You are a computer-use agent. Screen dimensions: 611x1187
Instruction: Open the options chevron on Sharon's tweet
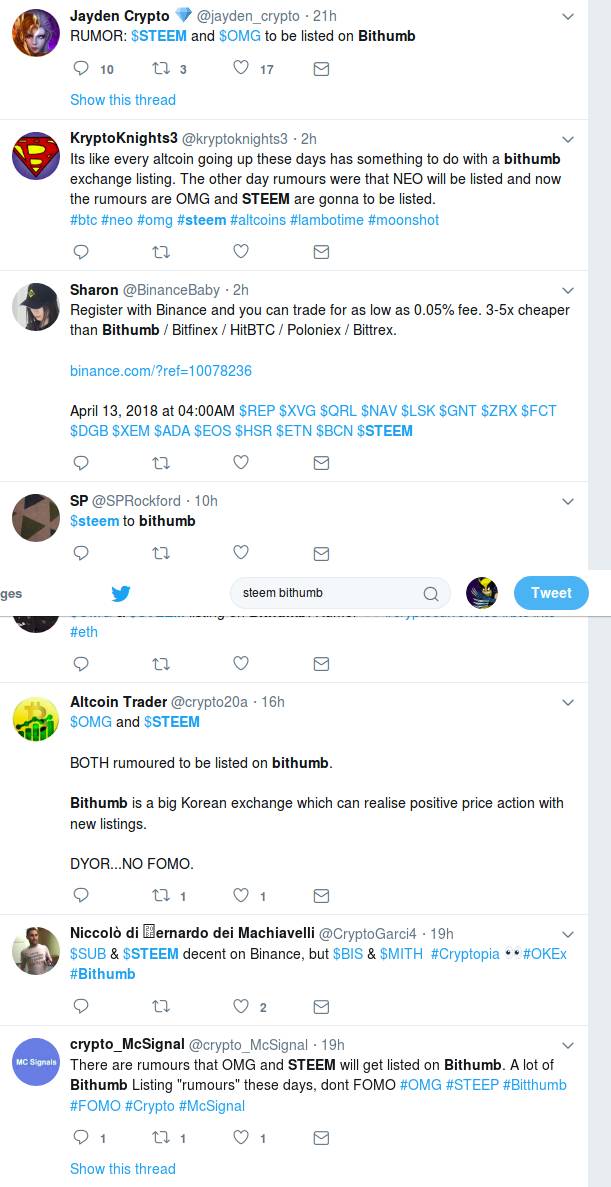click(568, 290)
